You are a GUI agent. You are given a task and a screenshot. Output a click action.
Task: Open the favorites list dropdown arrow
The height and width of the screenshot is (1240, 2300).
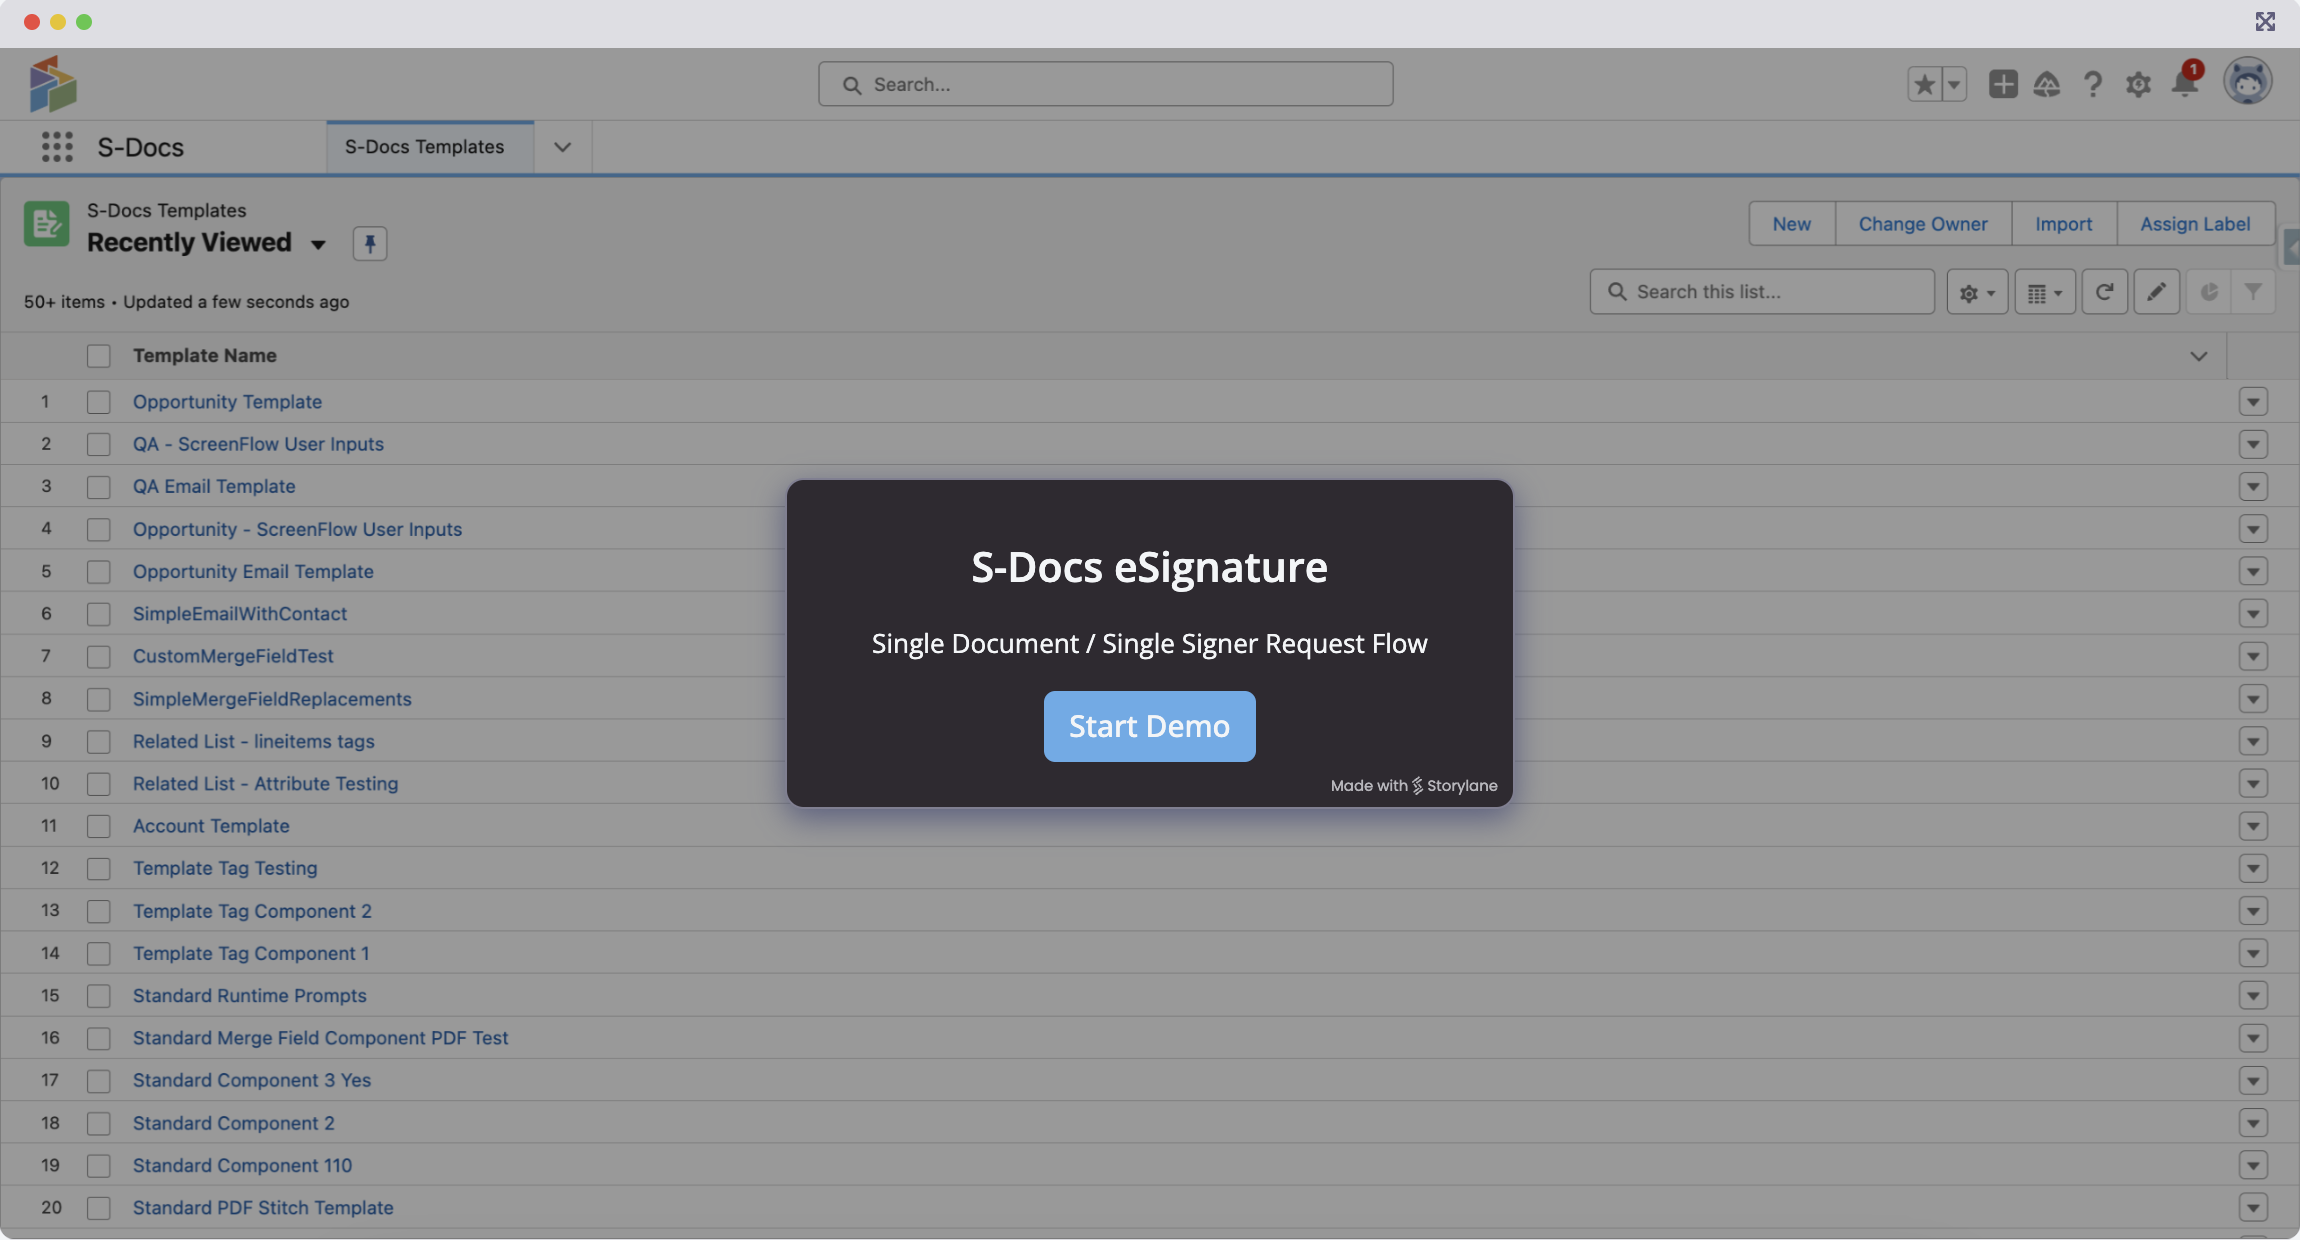tap(1954, 84)
